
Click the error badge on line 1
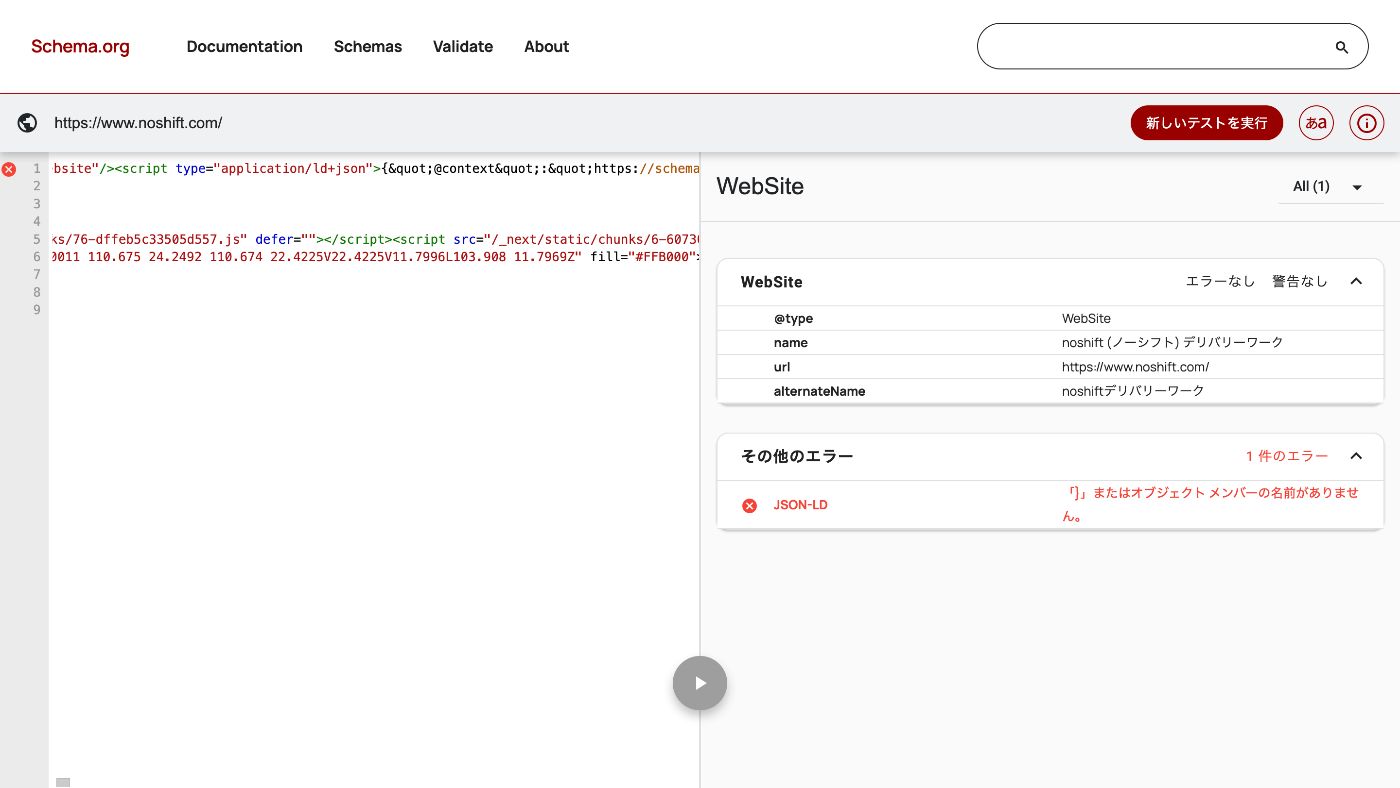tap(9, 168)
